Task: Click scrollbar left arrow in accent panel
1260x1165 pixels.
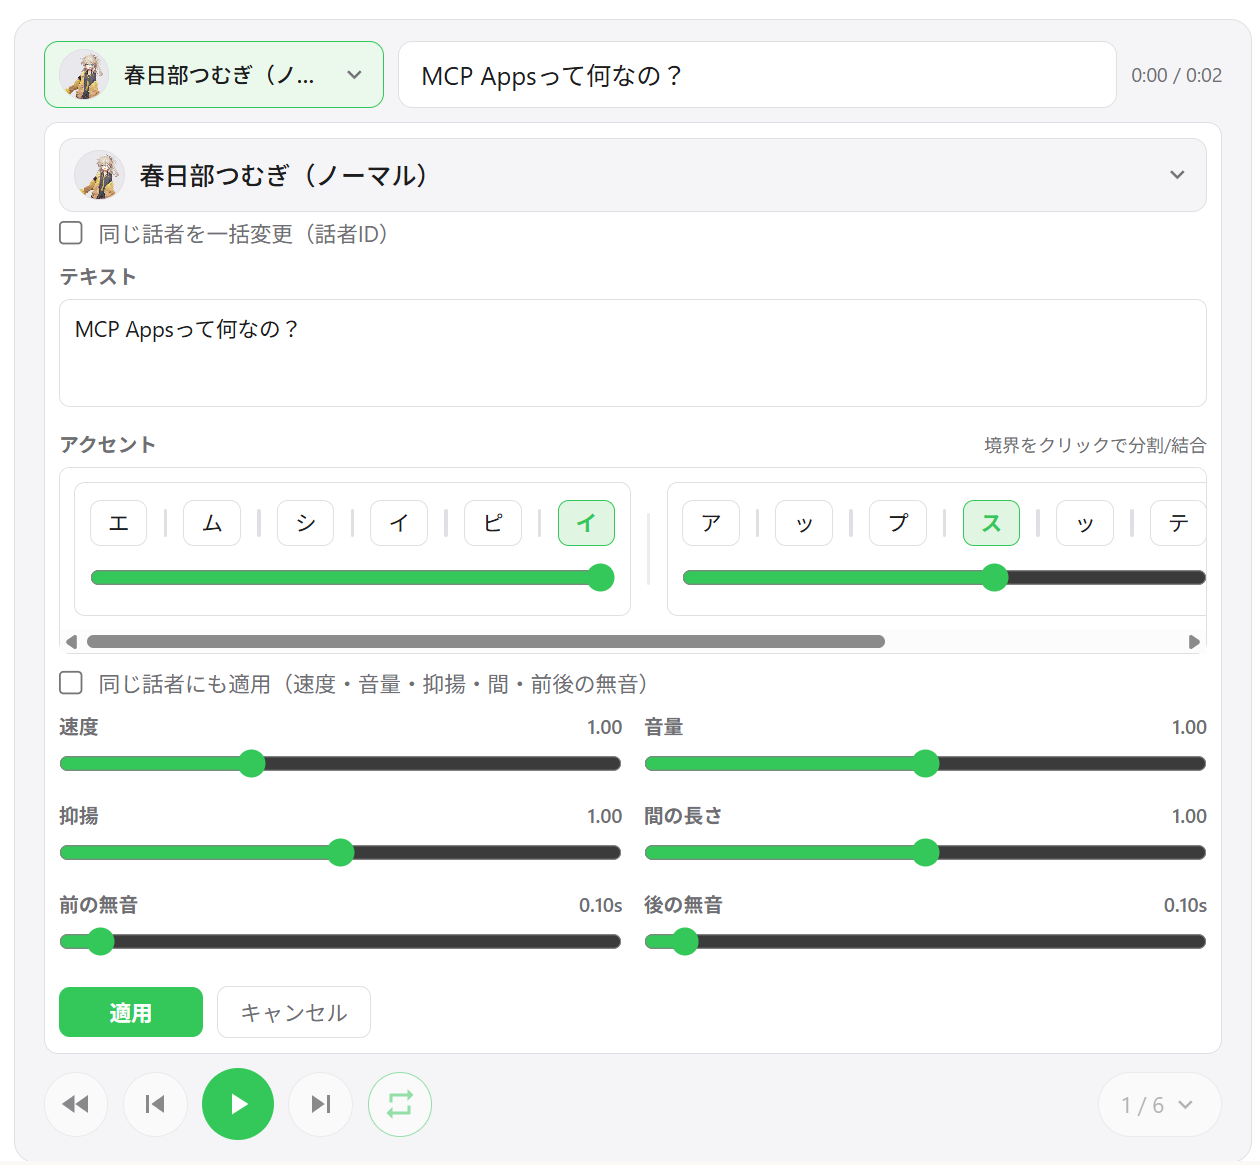Action: (x=71, y=642)
